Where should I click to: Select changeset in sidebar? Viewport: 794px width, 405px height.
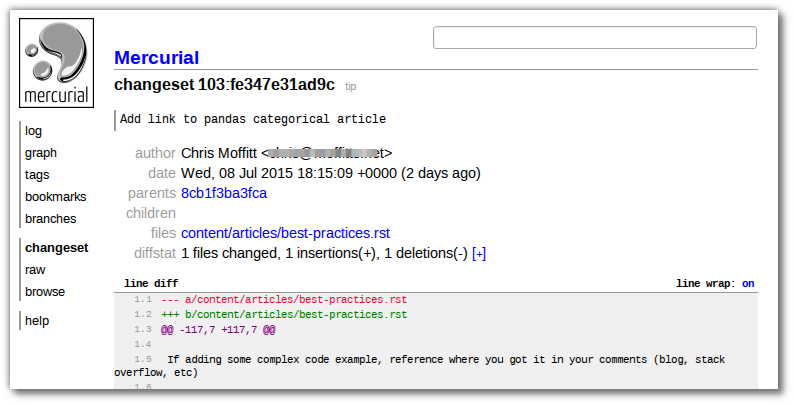pos(57,248)
